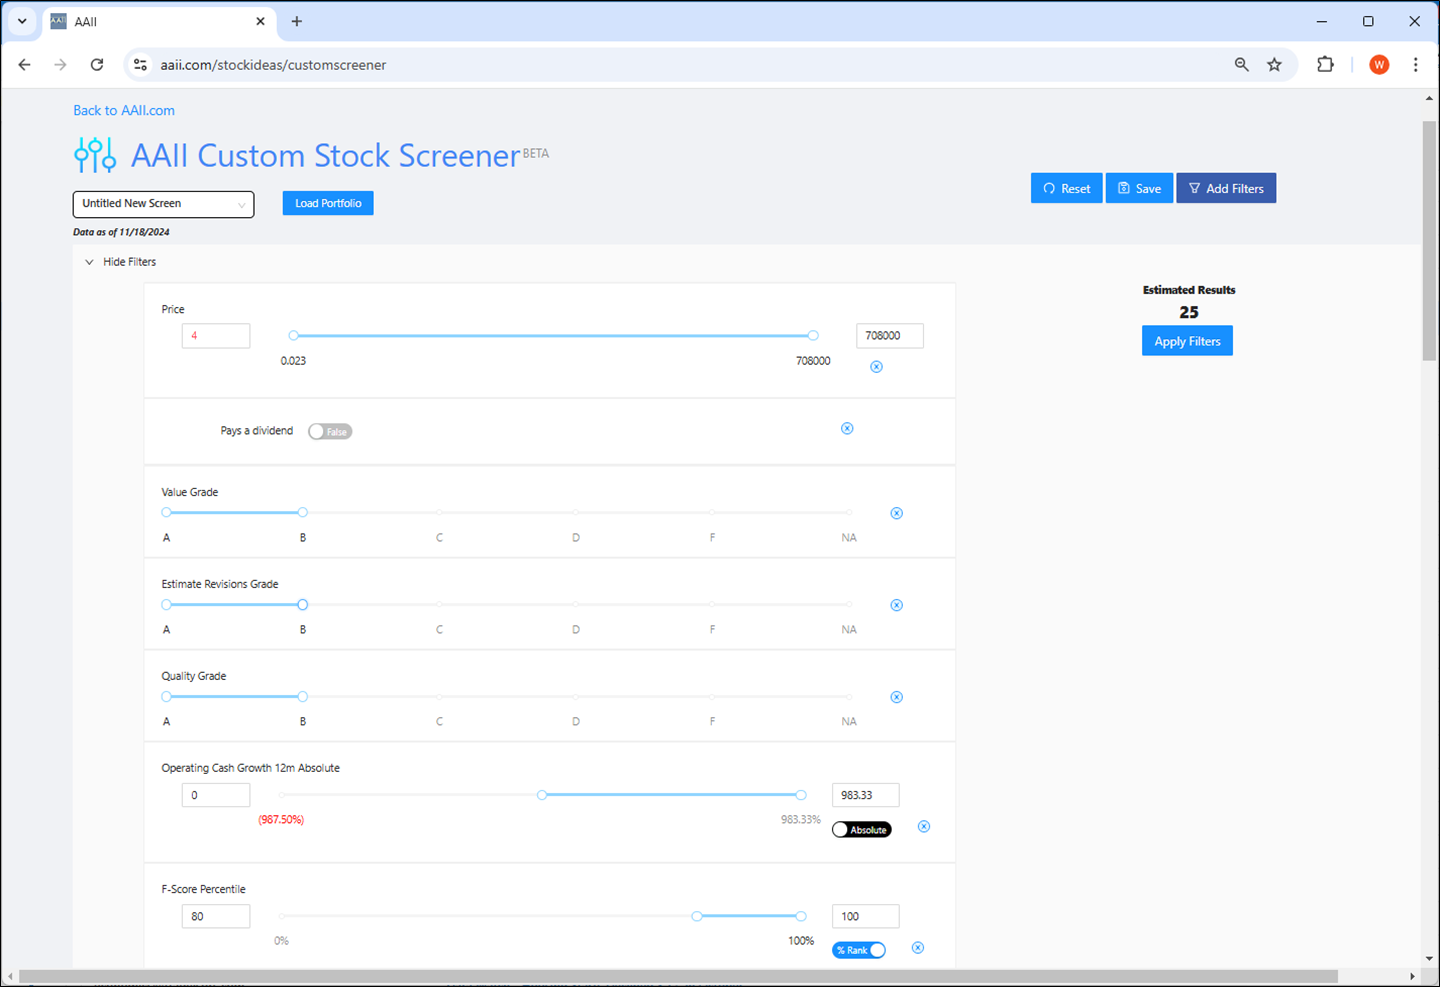Click the Estimate Revisions Grade B handle
The image size is (1440, 987).
tap(303, 604)
